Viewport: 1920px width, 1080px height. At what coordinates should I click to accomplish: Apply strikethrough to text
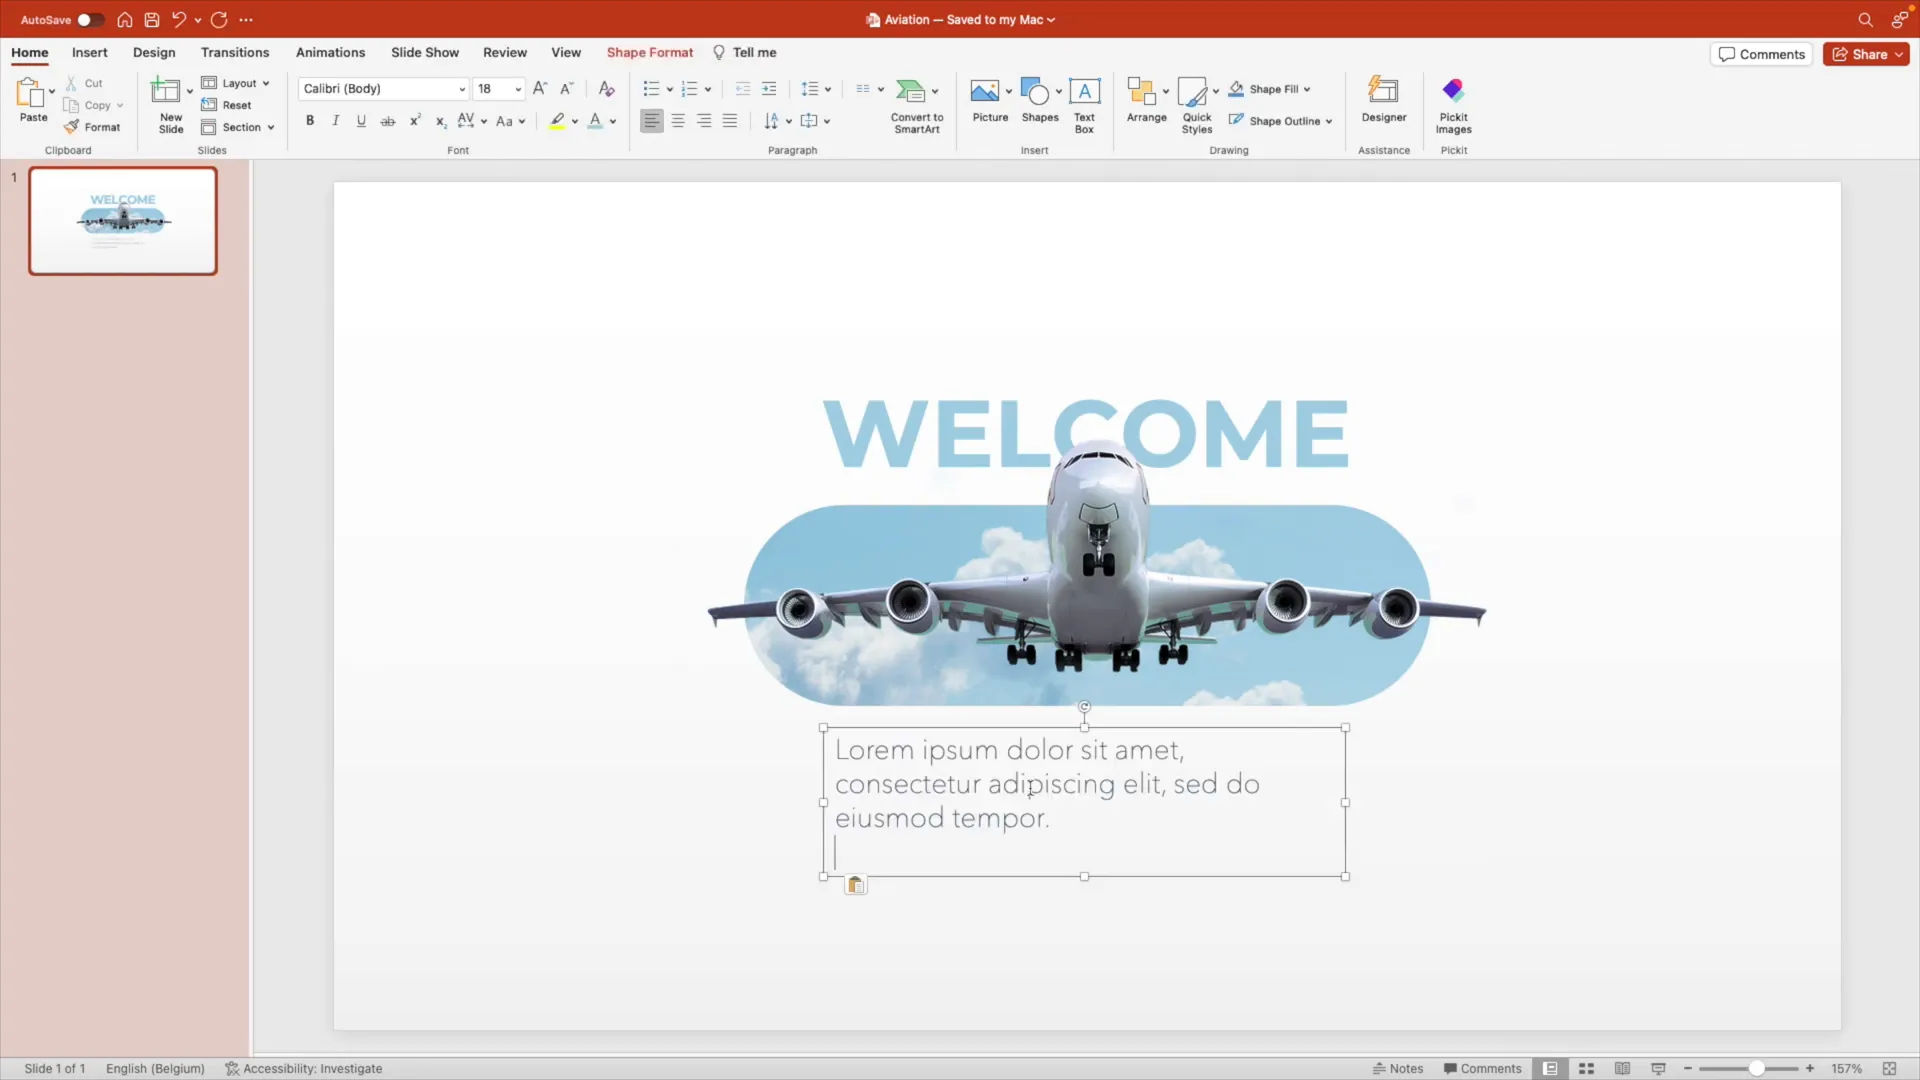coord(388,121)
